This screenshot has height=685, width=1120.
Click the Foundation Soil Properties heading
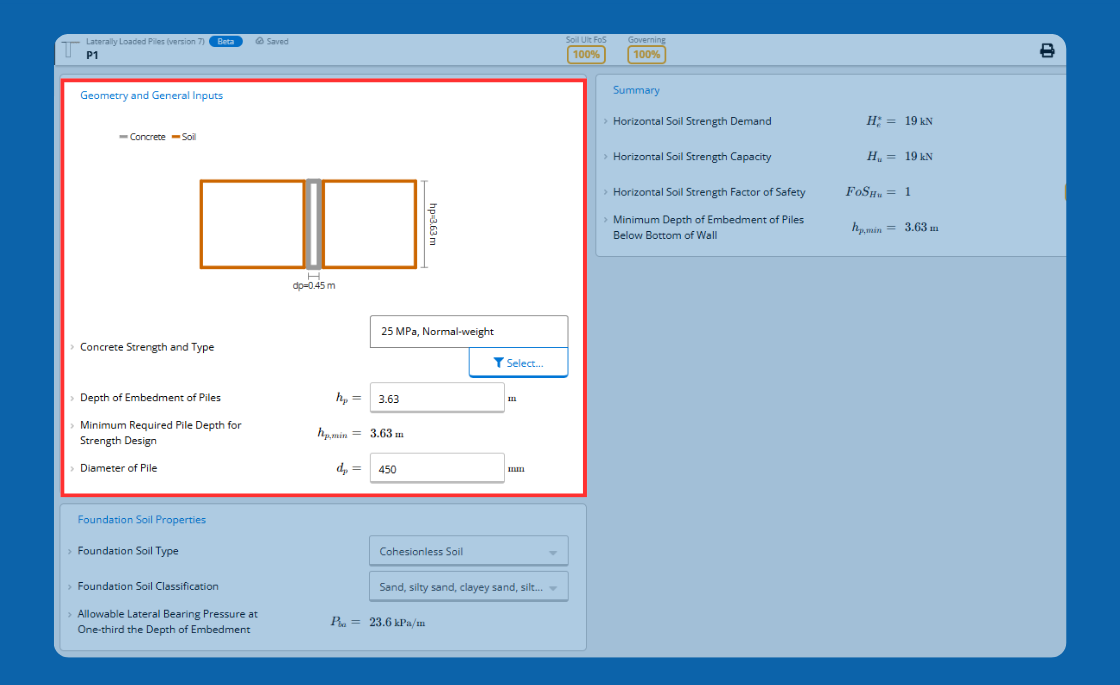[x=141, y=519]
